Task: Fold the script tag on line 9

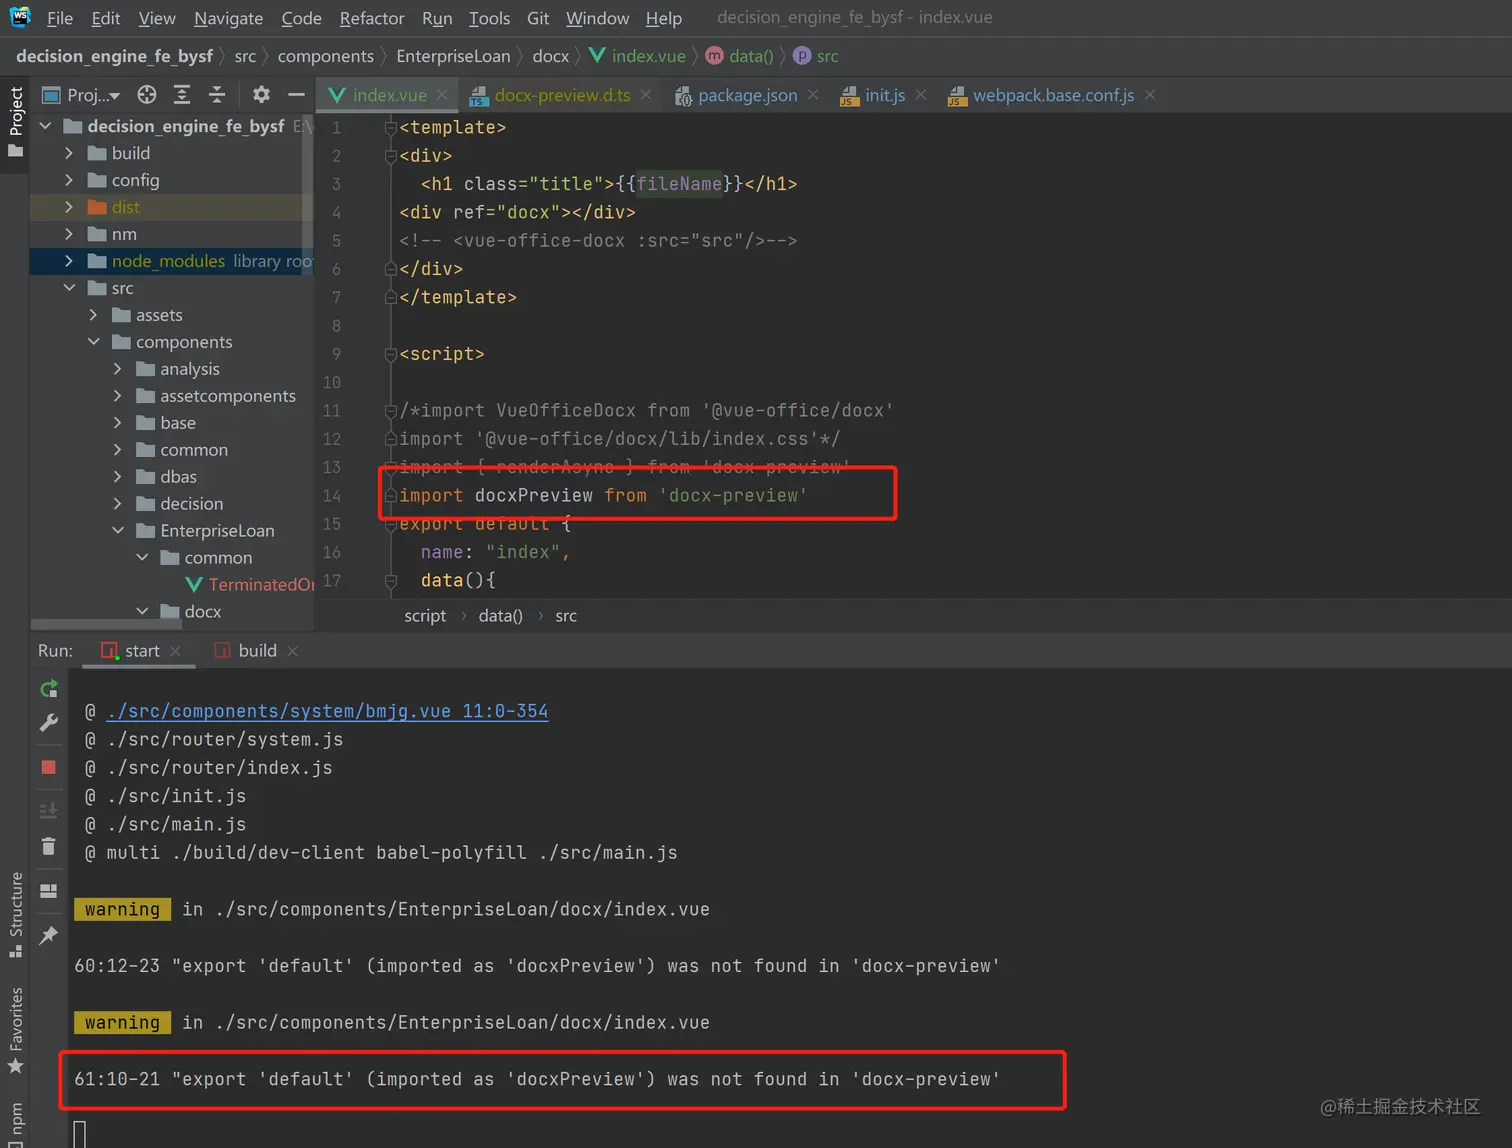Action: click(391, 354)
